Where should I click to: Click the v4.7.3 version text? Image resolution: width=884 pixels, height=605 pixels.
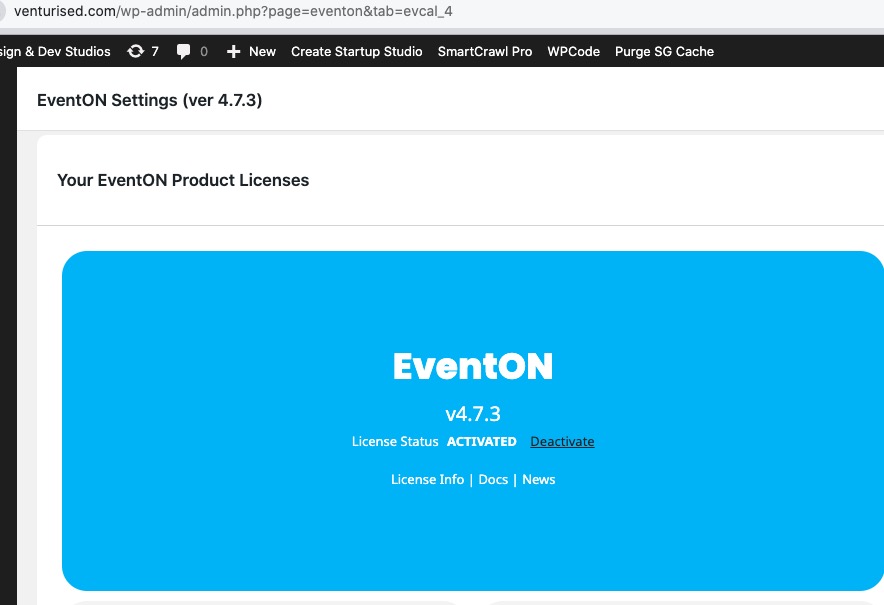pyautogui.click(x=472, y=414)
